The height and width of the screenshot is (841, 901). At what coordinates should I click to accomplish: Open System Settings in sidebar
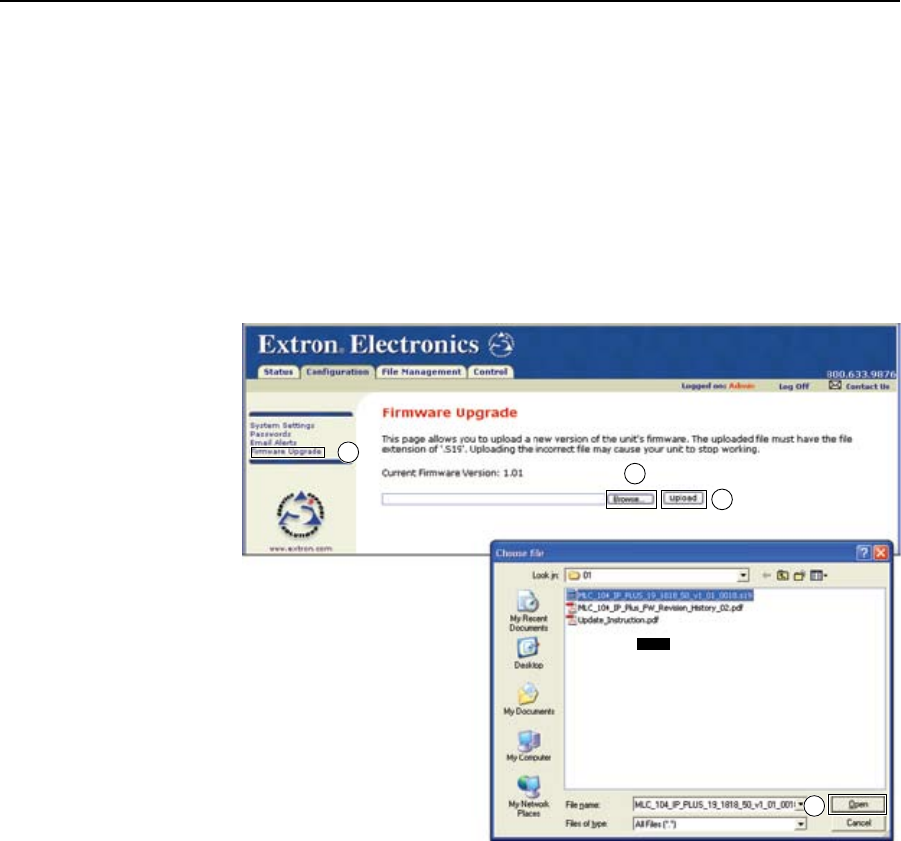click(282, 426)
